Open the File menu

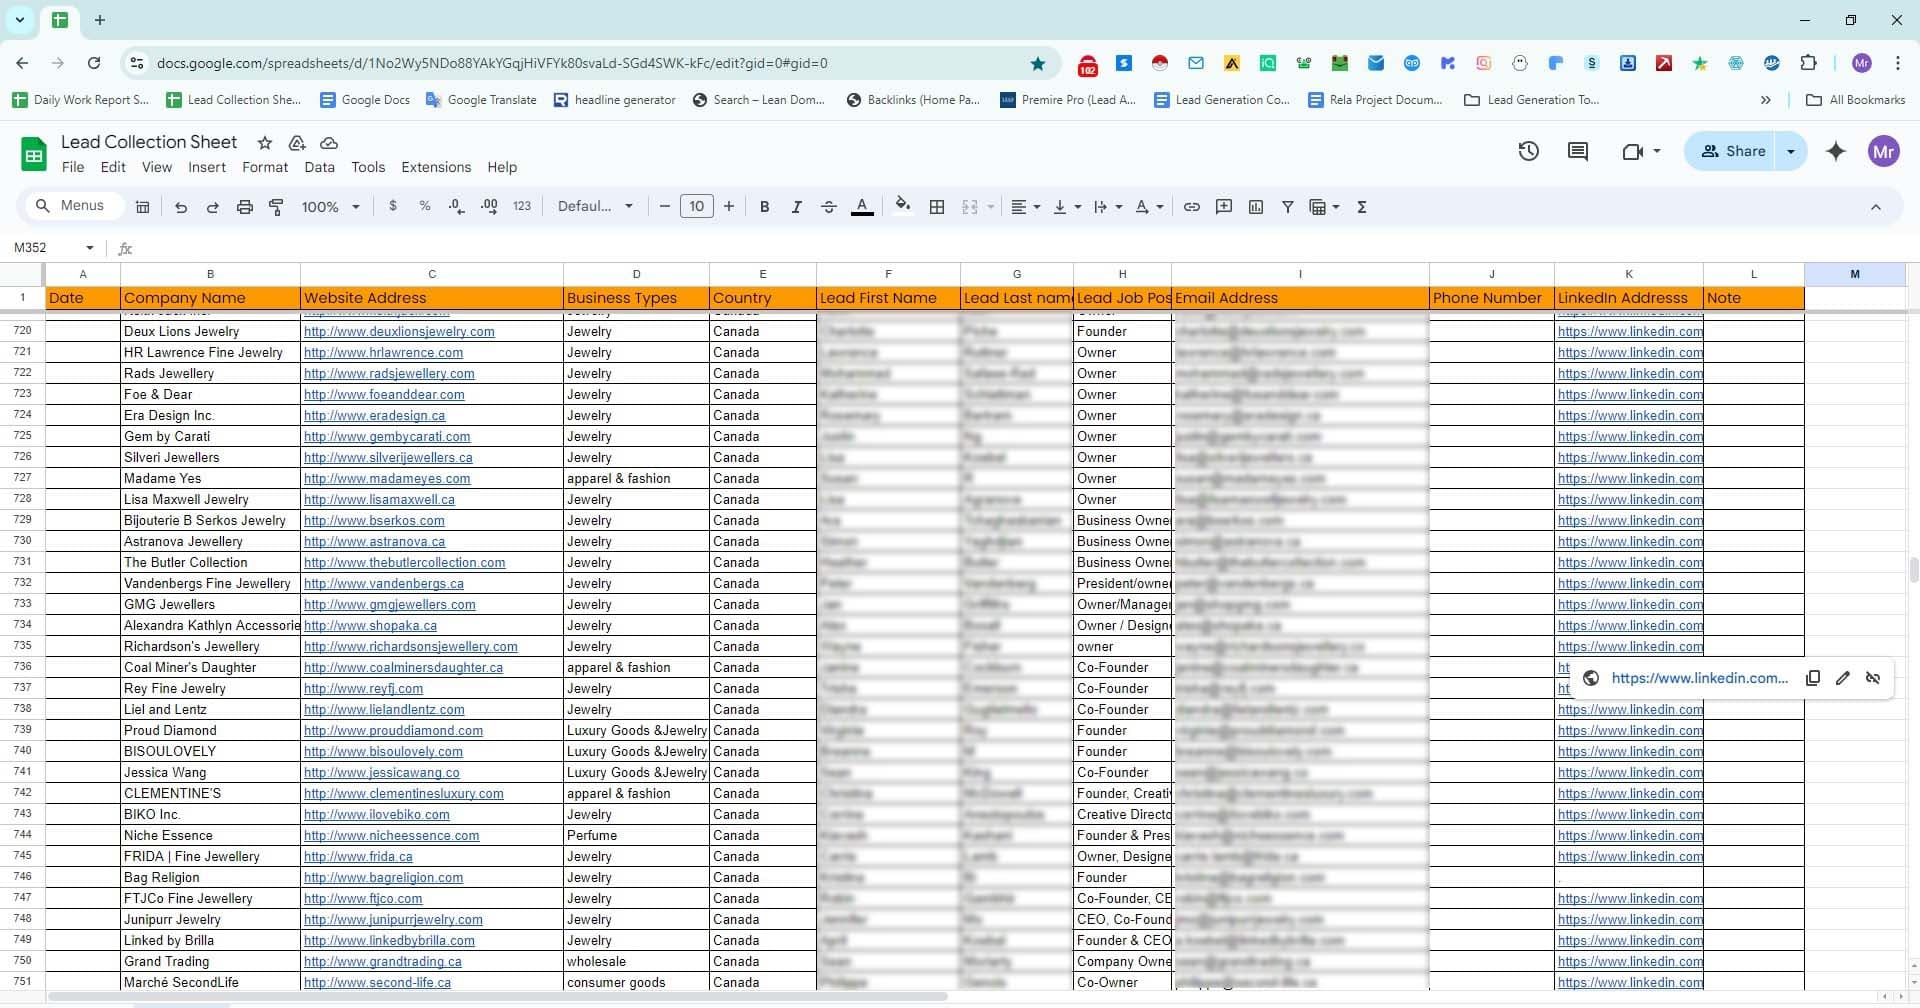(73, 167)
